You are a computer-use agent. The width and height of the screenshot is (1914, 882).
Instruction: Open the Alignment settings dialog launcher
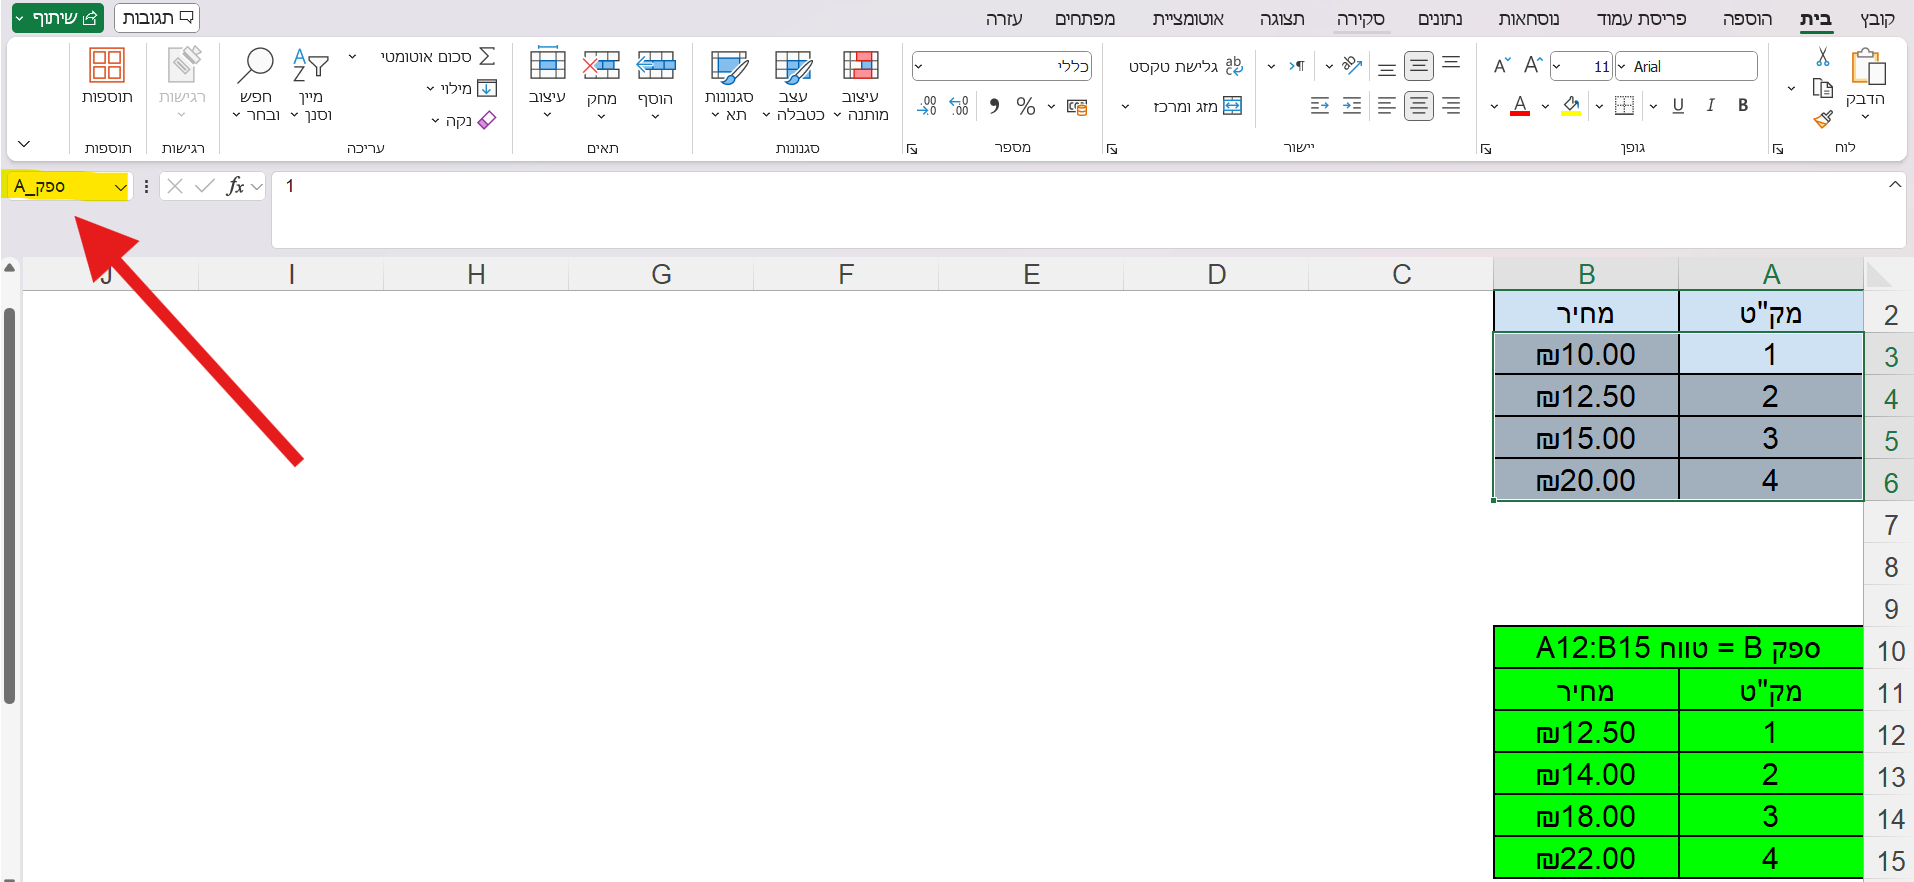click(x=1112, y=149)
